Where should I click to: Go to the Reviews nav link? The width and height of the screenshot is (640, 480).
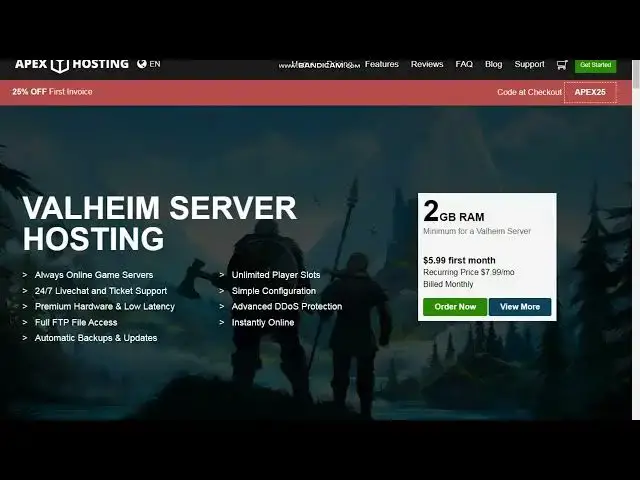tap(427, 64)
